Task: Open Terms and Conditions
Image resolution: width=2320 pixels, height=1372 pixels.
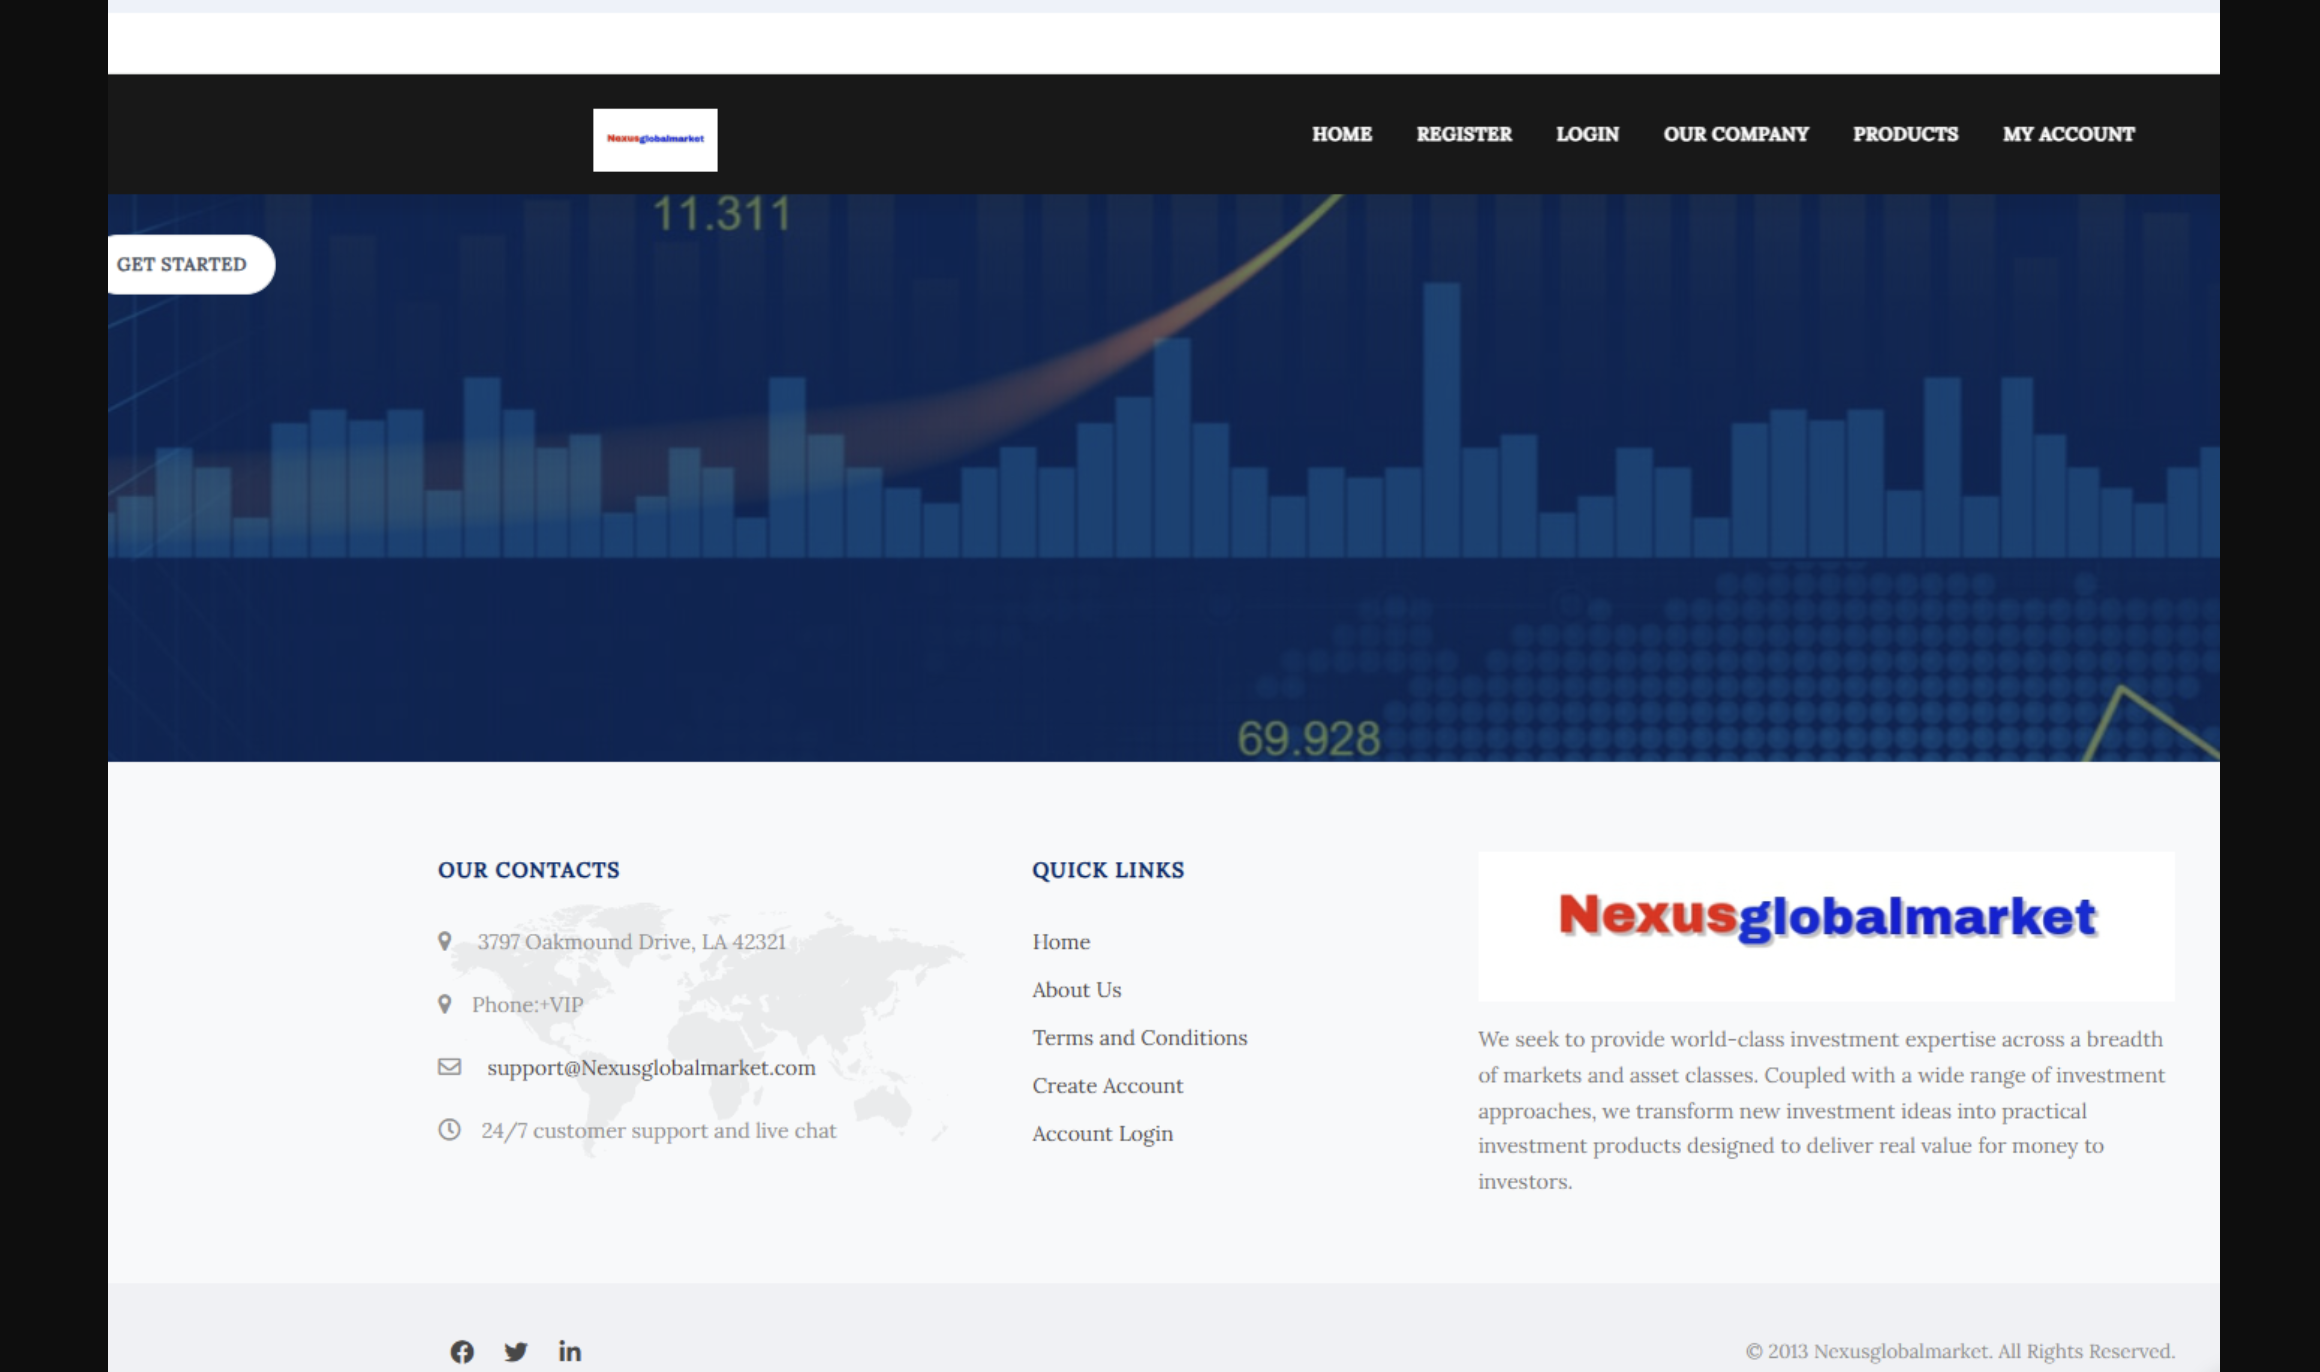Action: tap(1140, 1037)
